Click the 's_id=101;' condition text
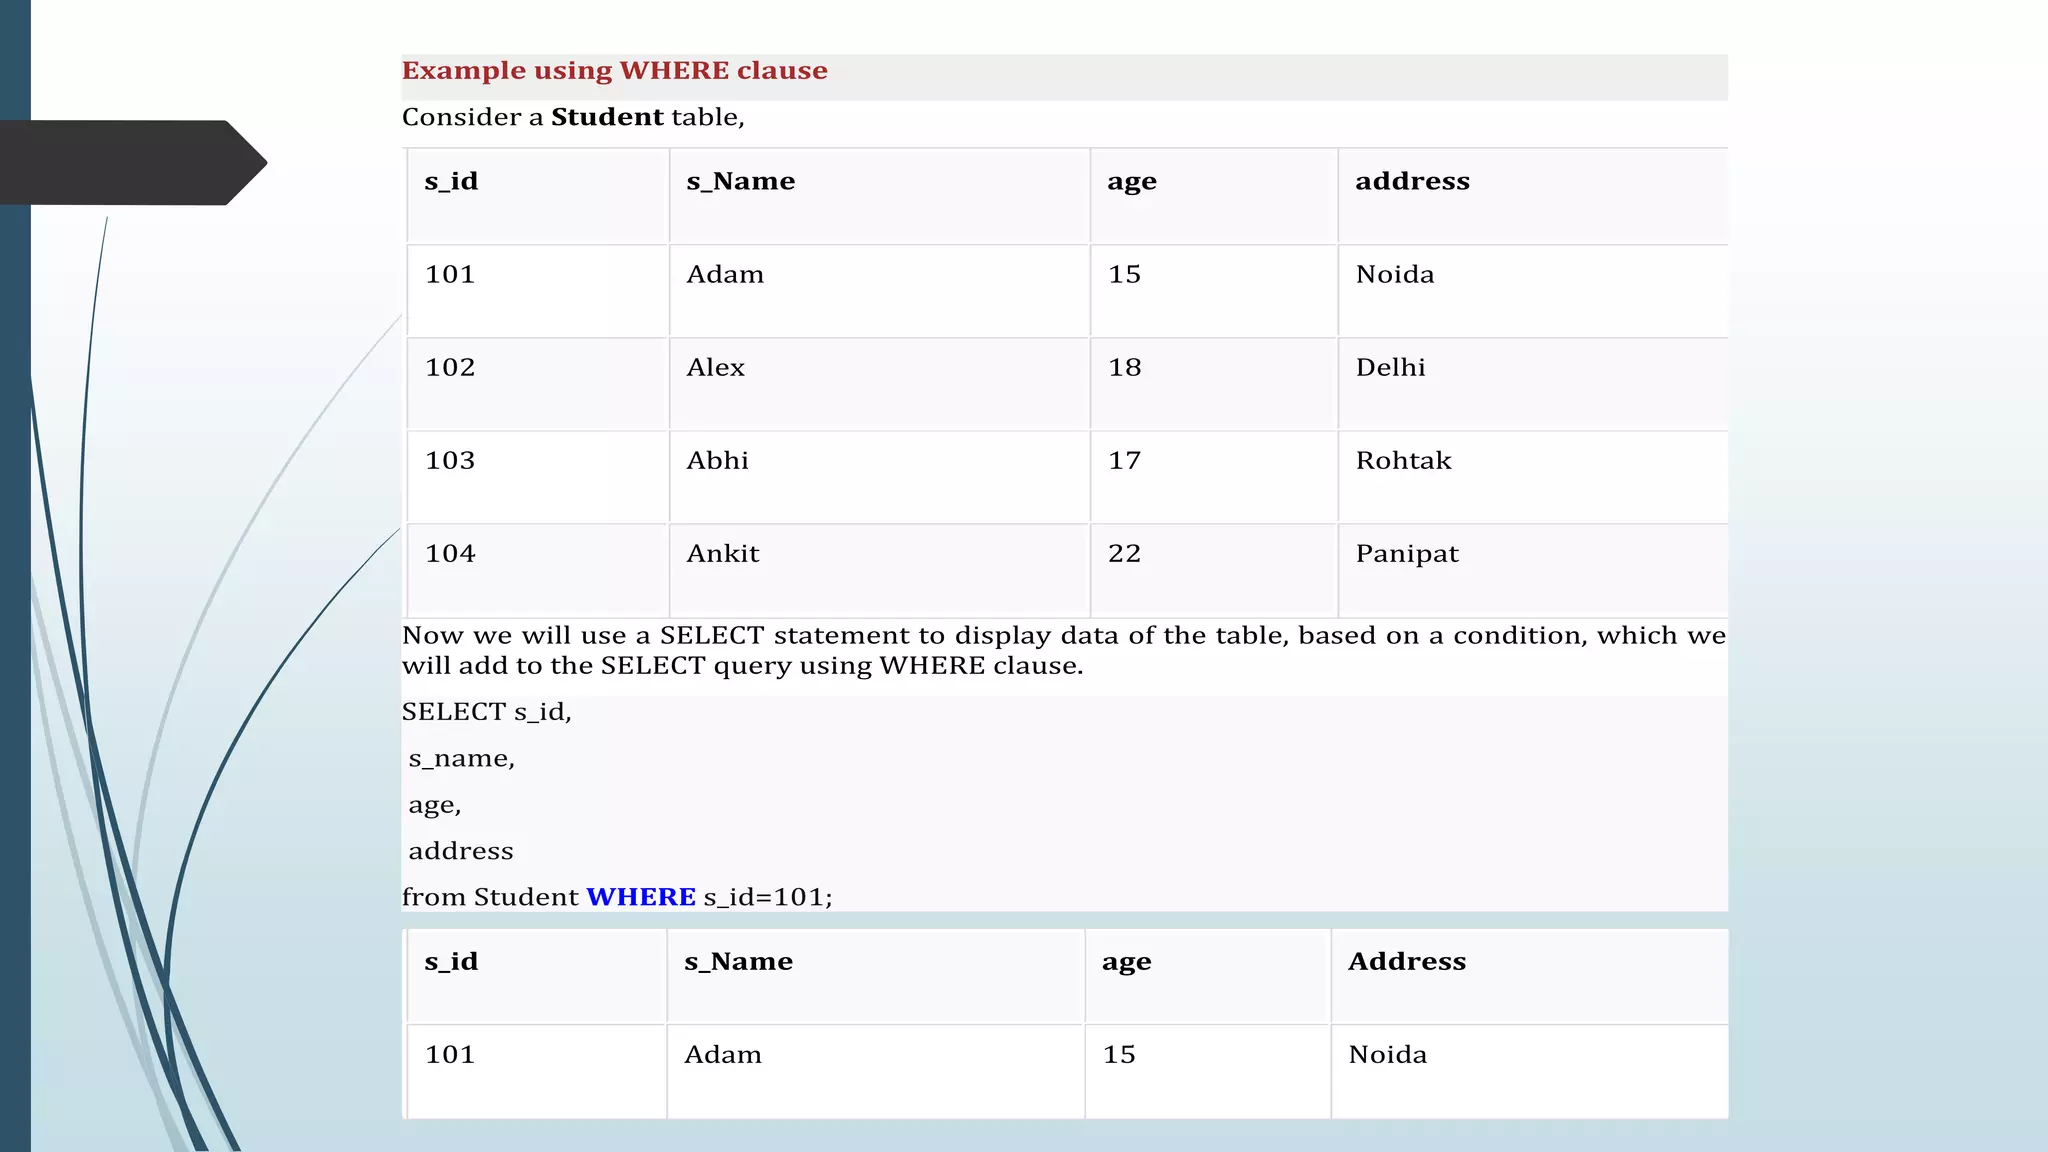 768,897
